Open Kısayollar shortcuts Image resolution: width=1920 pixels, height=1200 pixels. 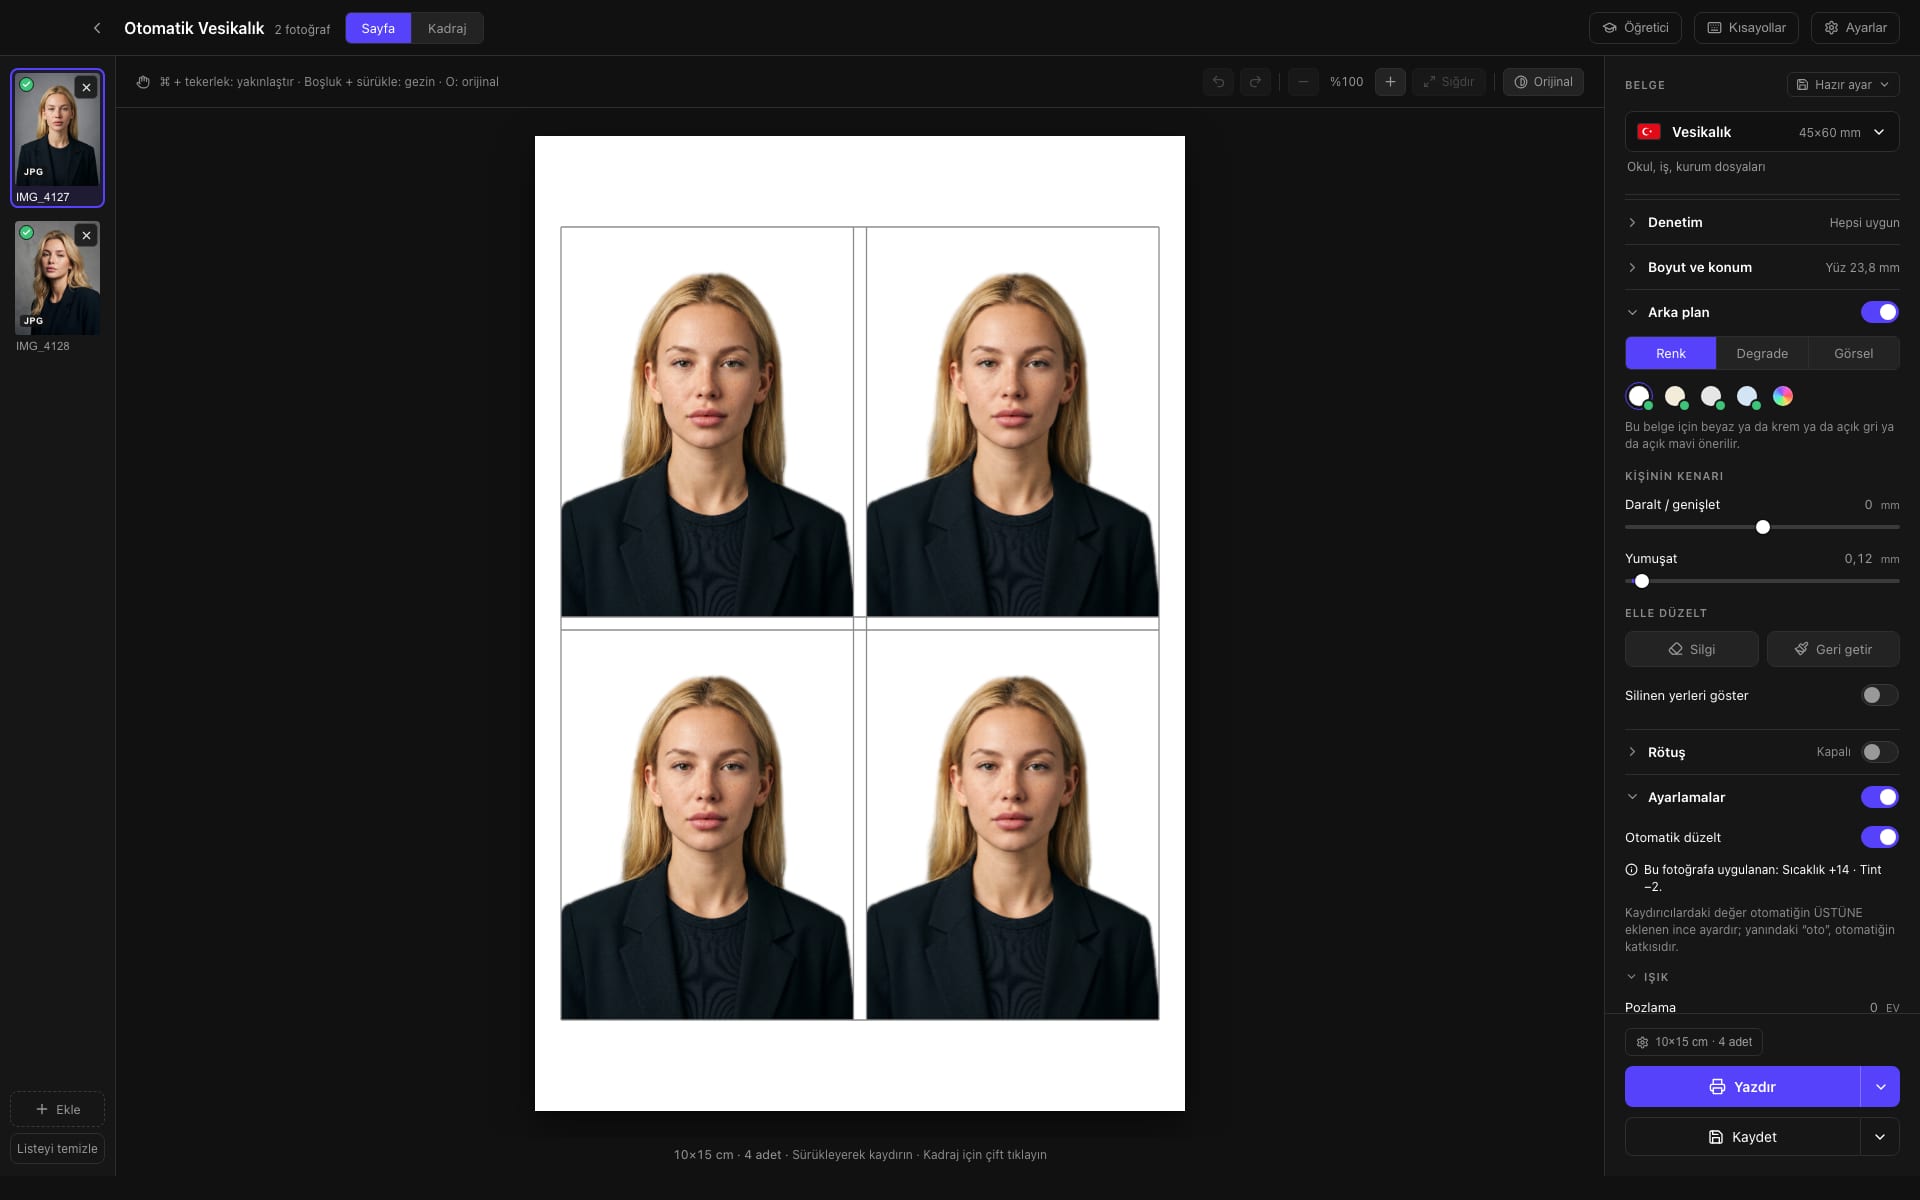(1746, 28)
